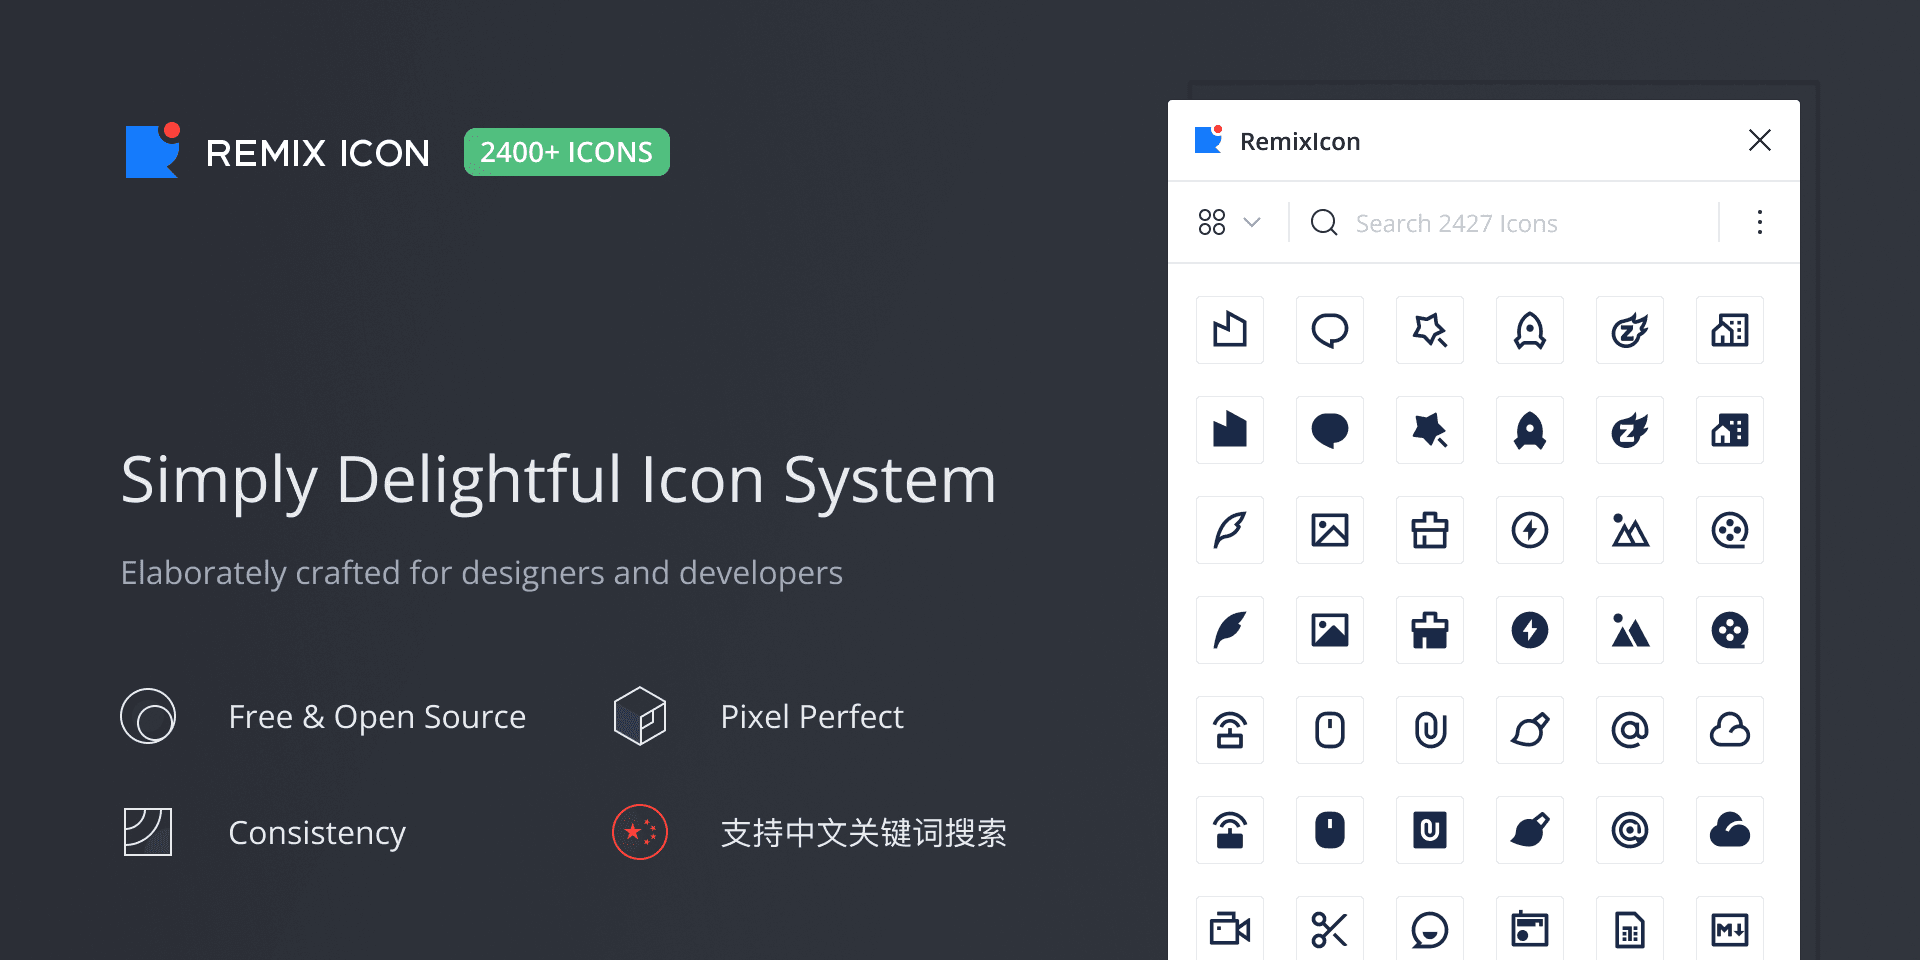Open the three-dot more options menu
This screenshot has height=960, width=1920.
[x=1760, y=222]
